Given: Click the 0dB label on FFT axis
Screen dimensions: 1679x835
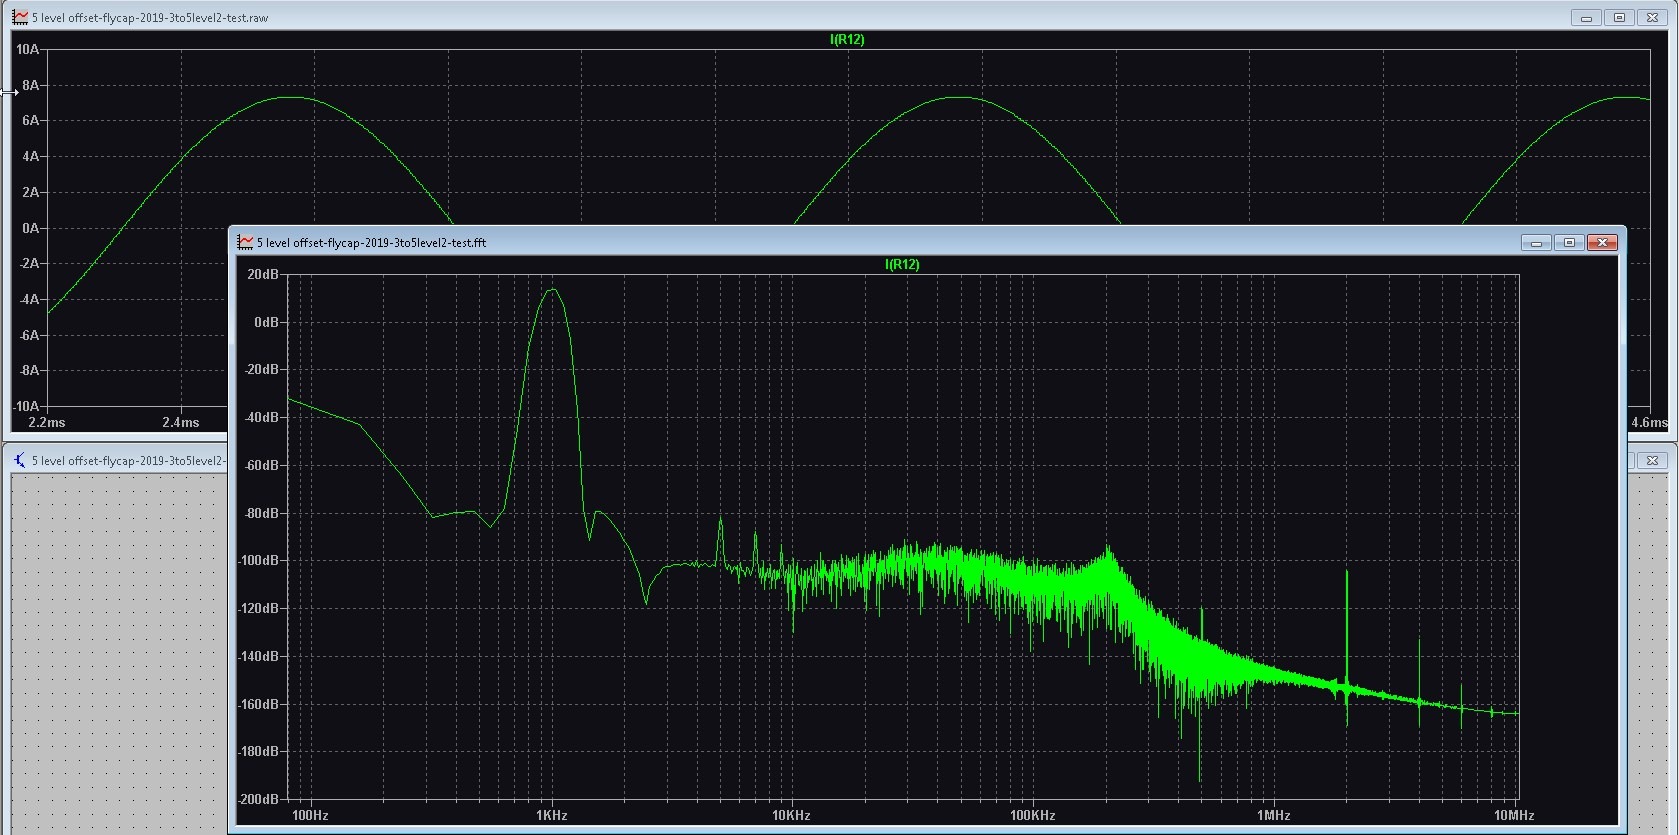Looking at the screenshot, I should 266,322.
